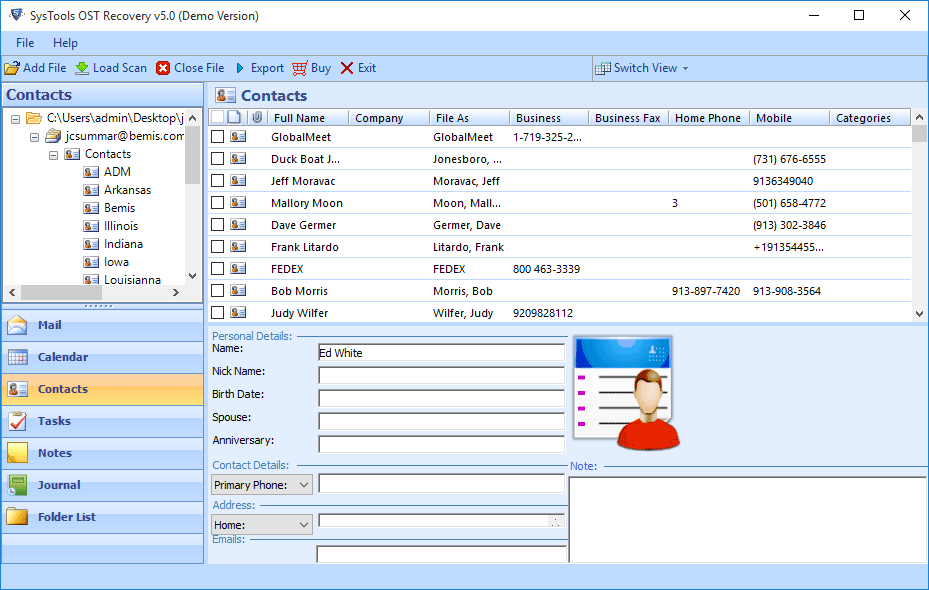Image resolution: width=929 pixels, height=590 pixels.
Task: Check the box for FEDEX contact
Action: click(x=217, y=269)
